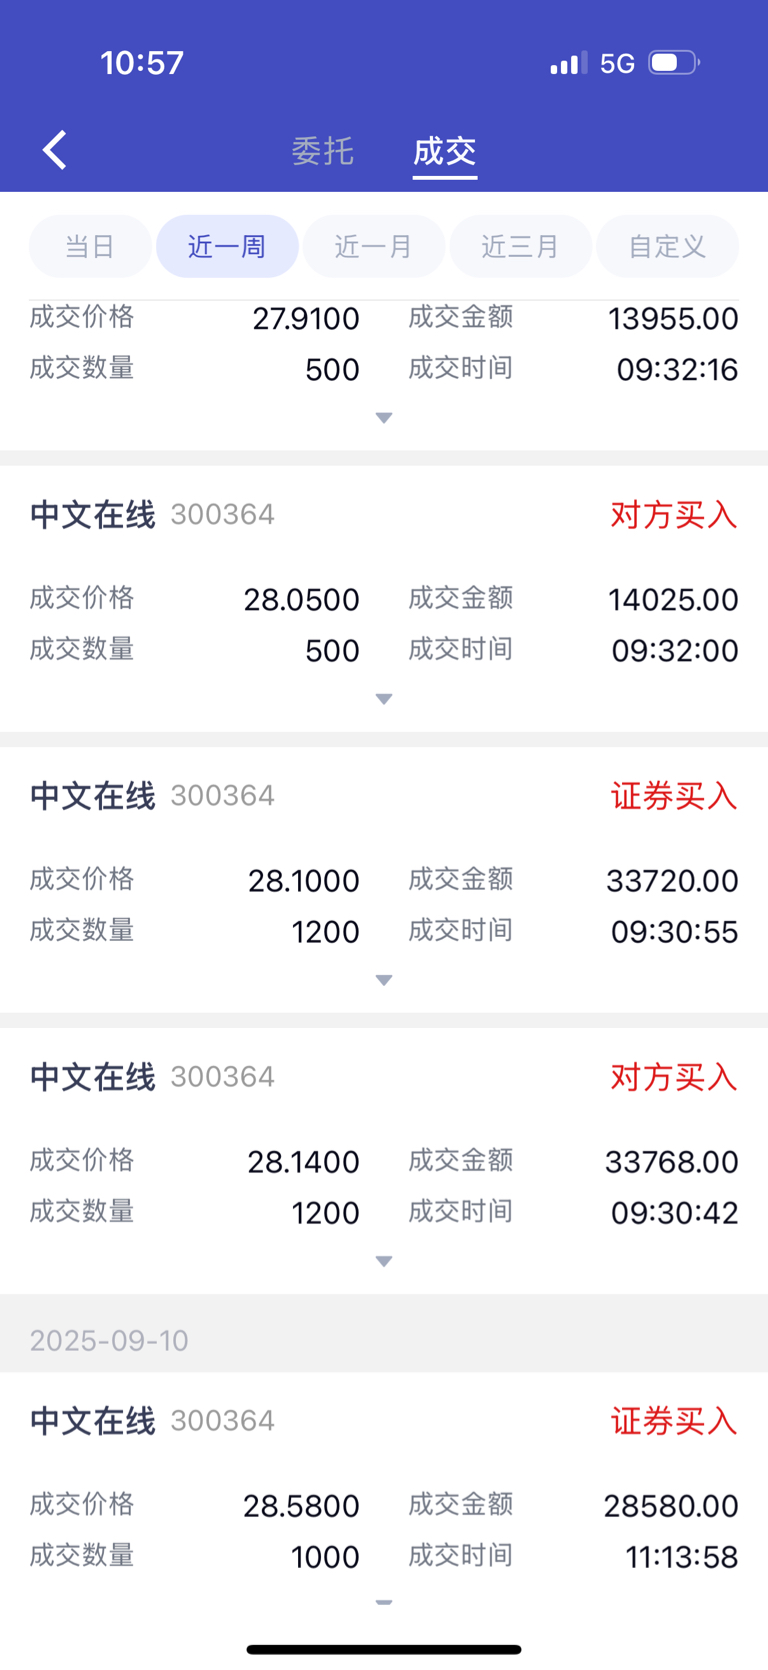The height and width of the screenshot is (1670, 768).
Task: Open the 自定义 date range filter
Action: point(667,246)
